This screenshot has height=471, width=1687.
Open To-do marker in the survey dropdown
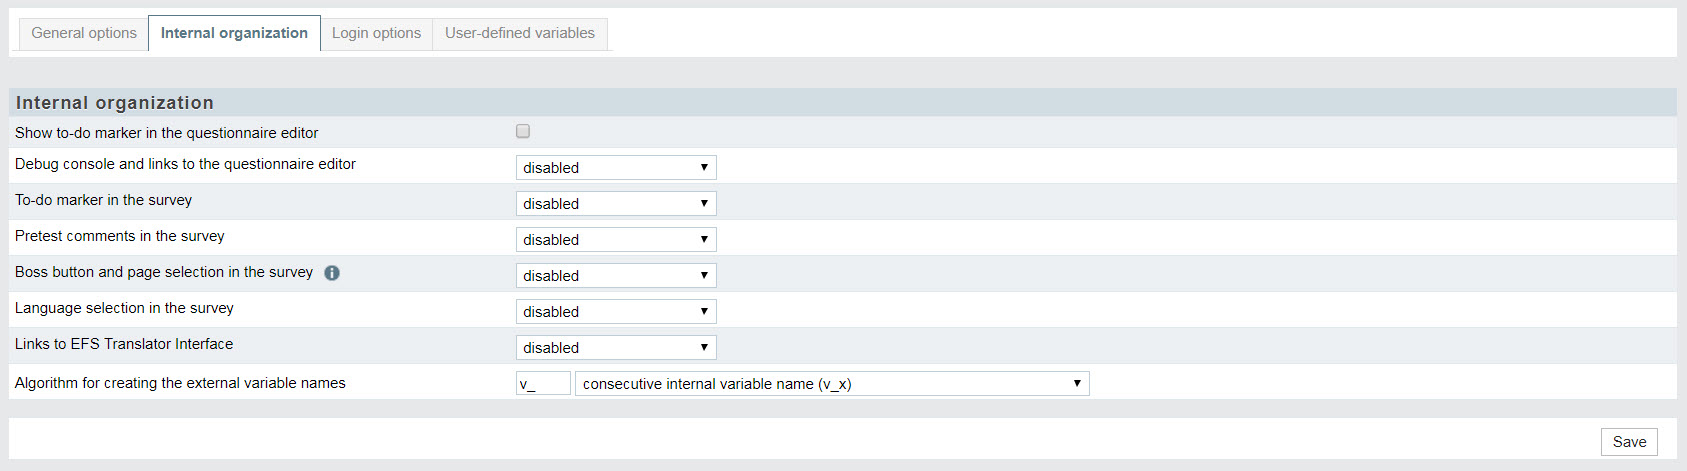(616, 204)
